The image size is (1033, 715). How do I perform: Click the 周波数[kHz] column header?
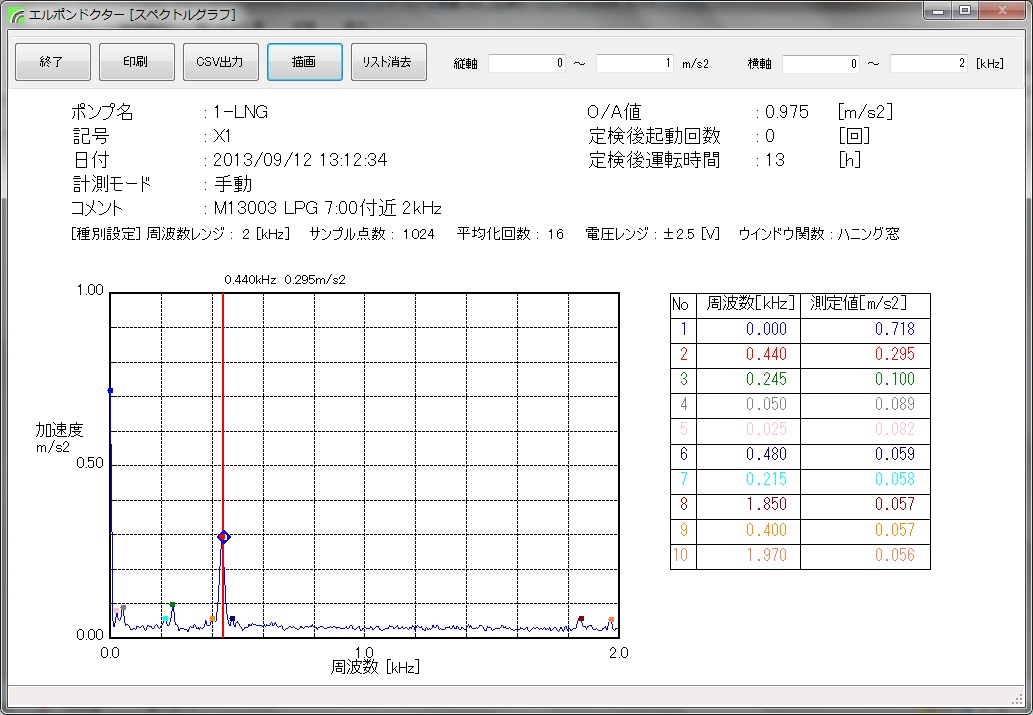[747, 304]
